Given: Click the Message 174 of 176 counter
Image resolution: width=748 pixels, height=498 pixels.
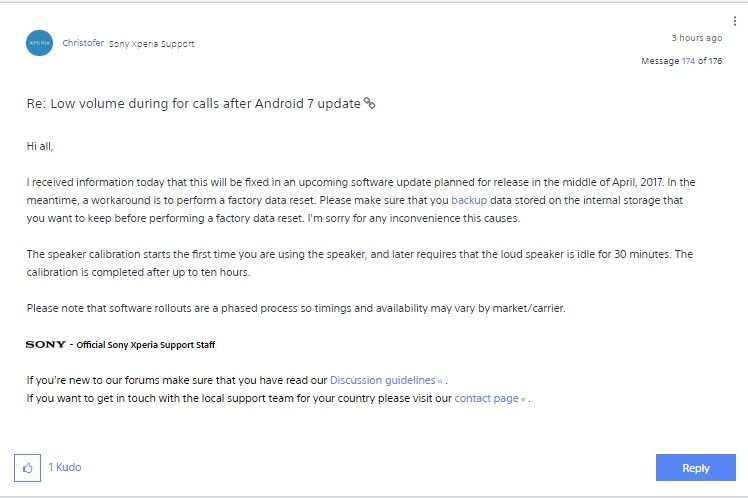Looking at the screenshot, I should pyautogui.click(x=681, y=61).
